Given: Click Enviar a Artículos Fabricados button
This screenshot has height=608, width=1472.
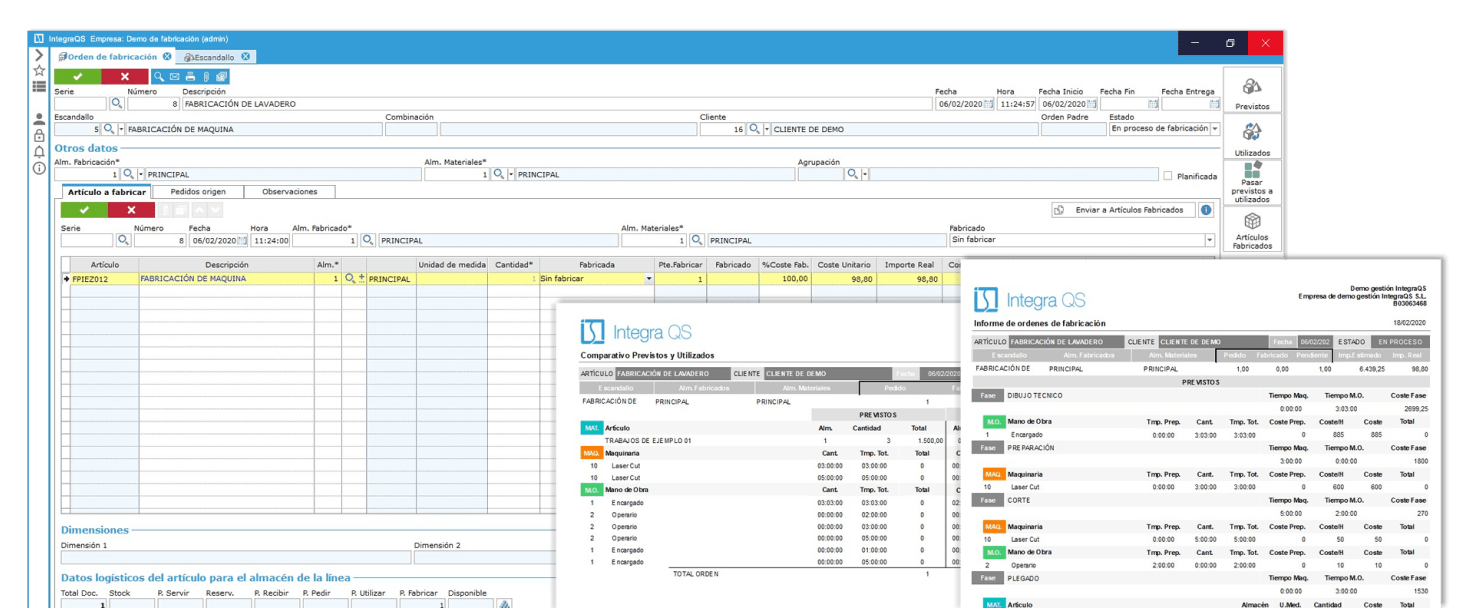Looking at the screenshot, I should coord(1122,210).
